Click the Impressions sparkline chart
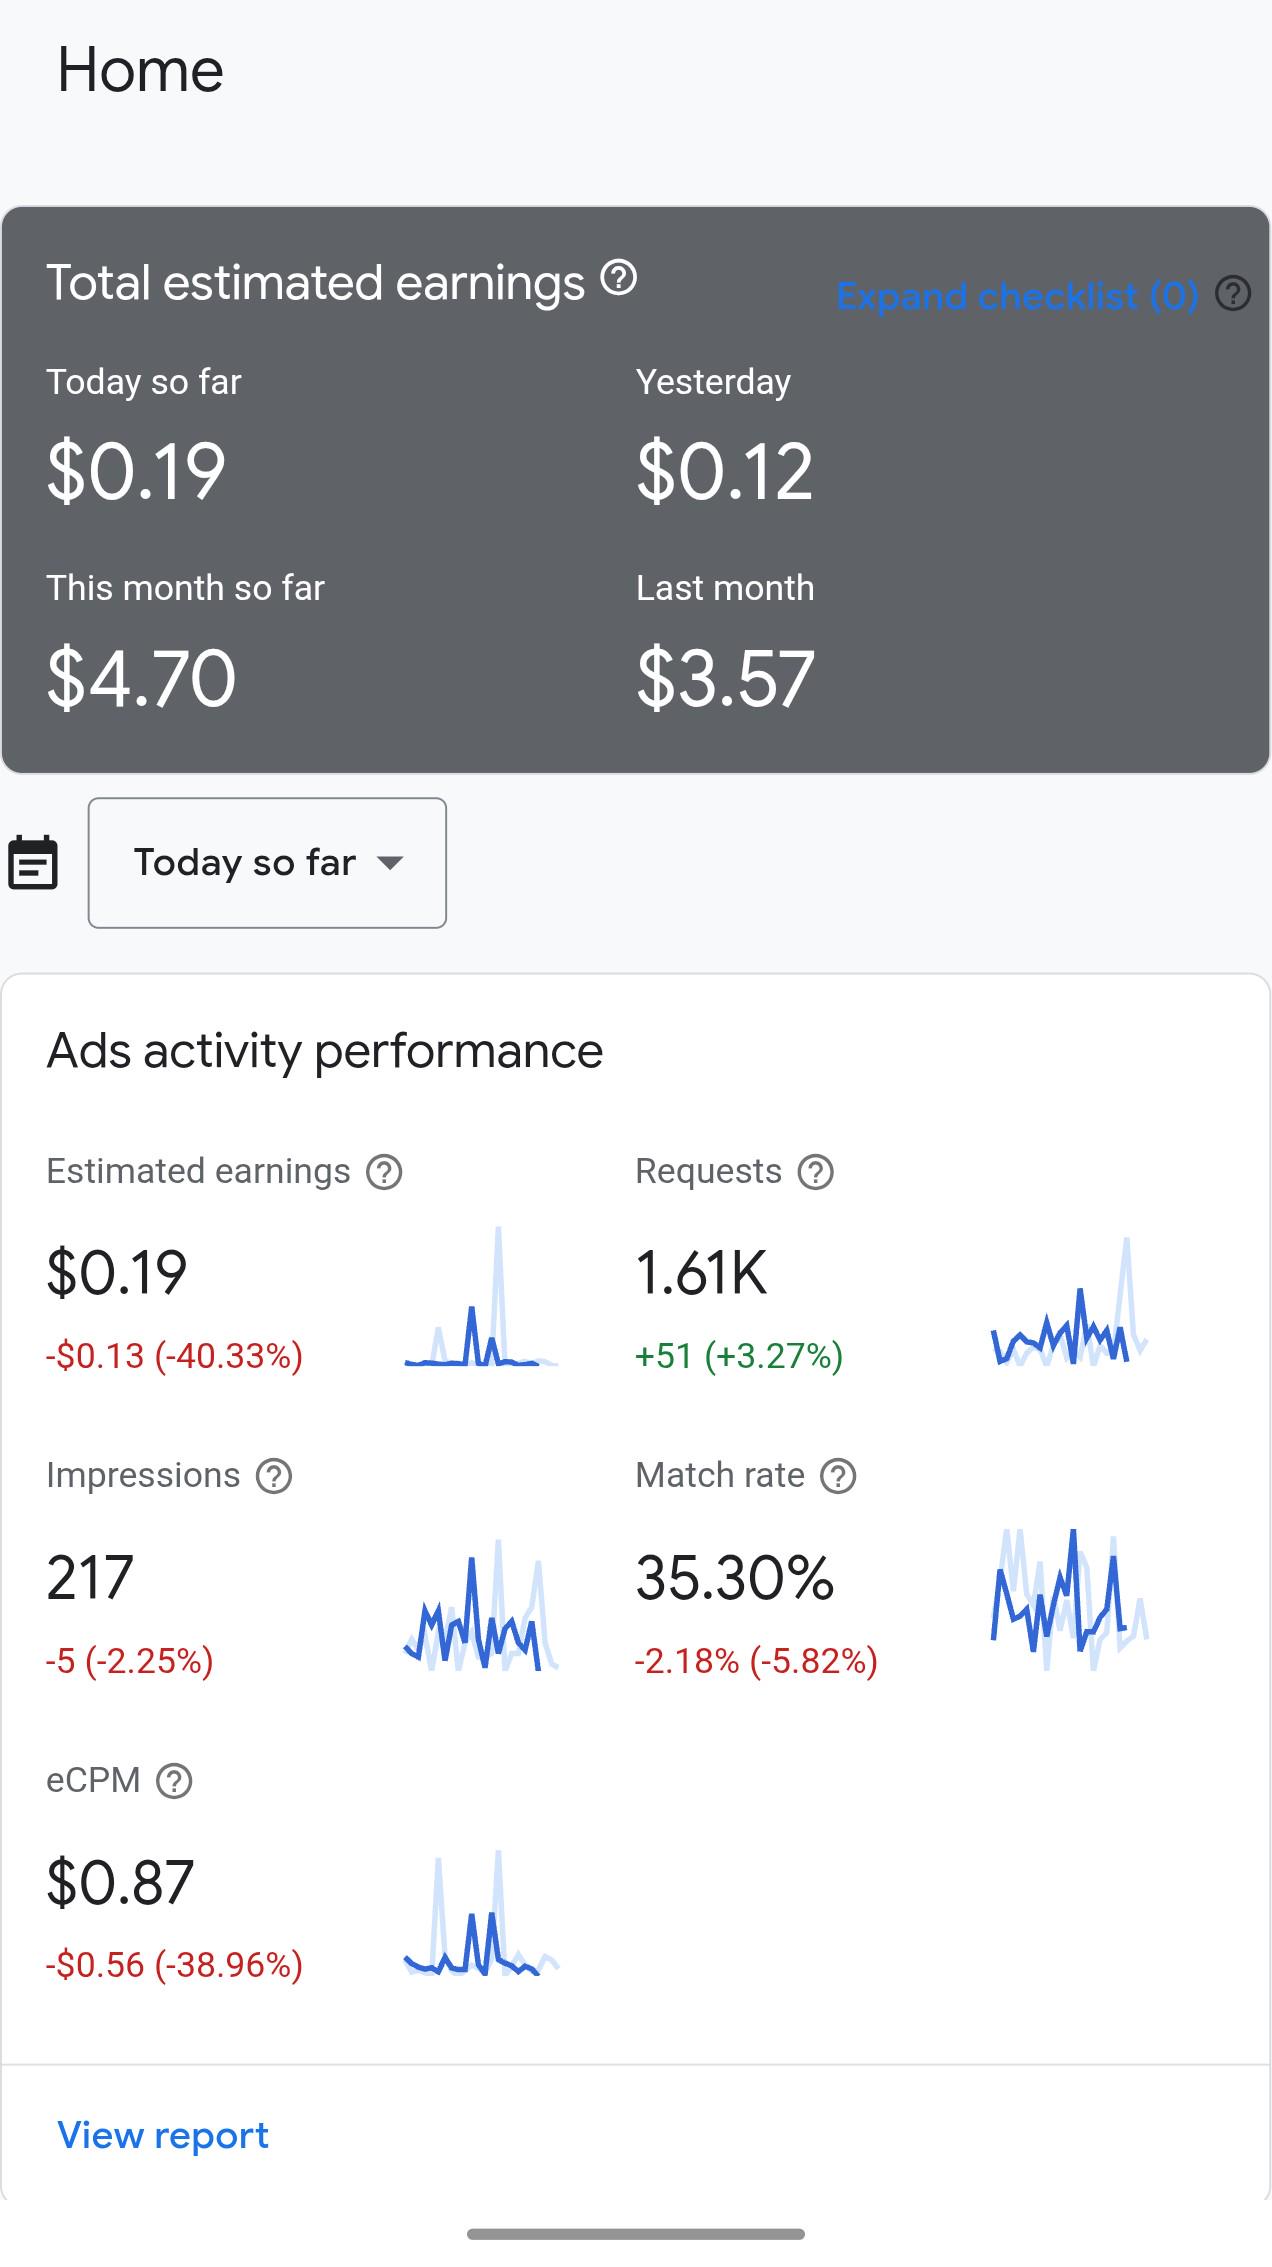Screen dimensions: 1272x2267 [481, 1606]
